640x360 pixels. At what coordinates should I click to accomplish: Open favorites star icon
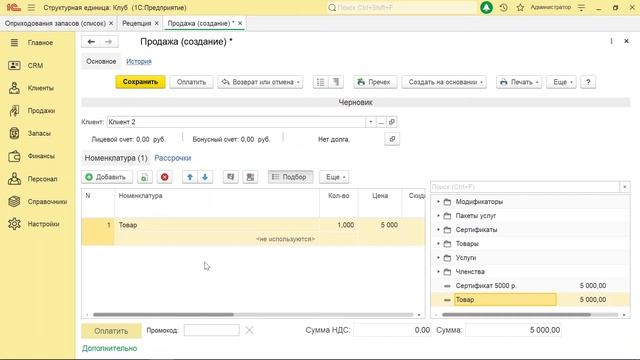[520, 7]
